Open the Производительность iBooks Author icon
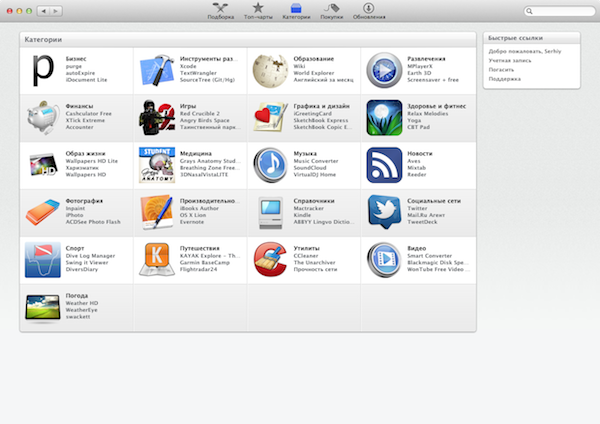Image resolution: width=600 pixels, height=424 pixels. point(157,212)
